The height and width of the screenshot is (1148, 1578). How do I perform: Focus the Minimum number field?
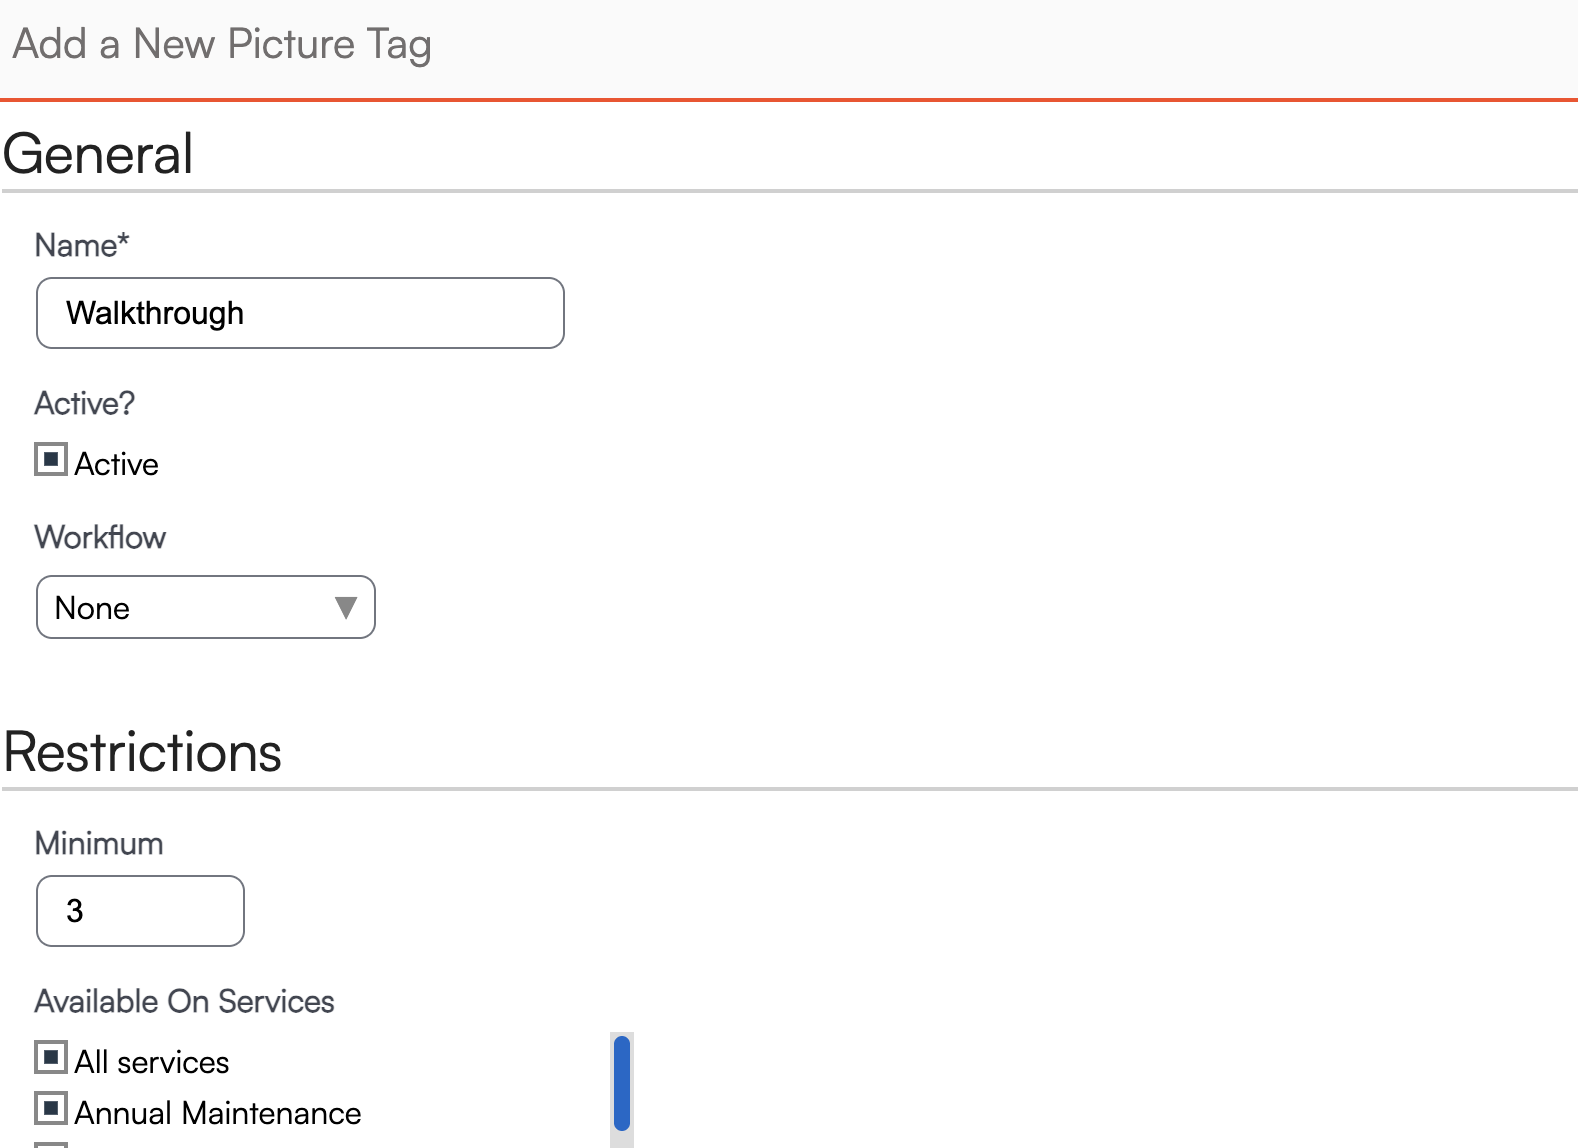(x=140, y=911)
